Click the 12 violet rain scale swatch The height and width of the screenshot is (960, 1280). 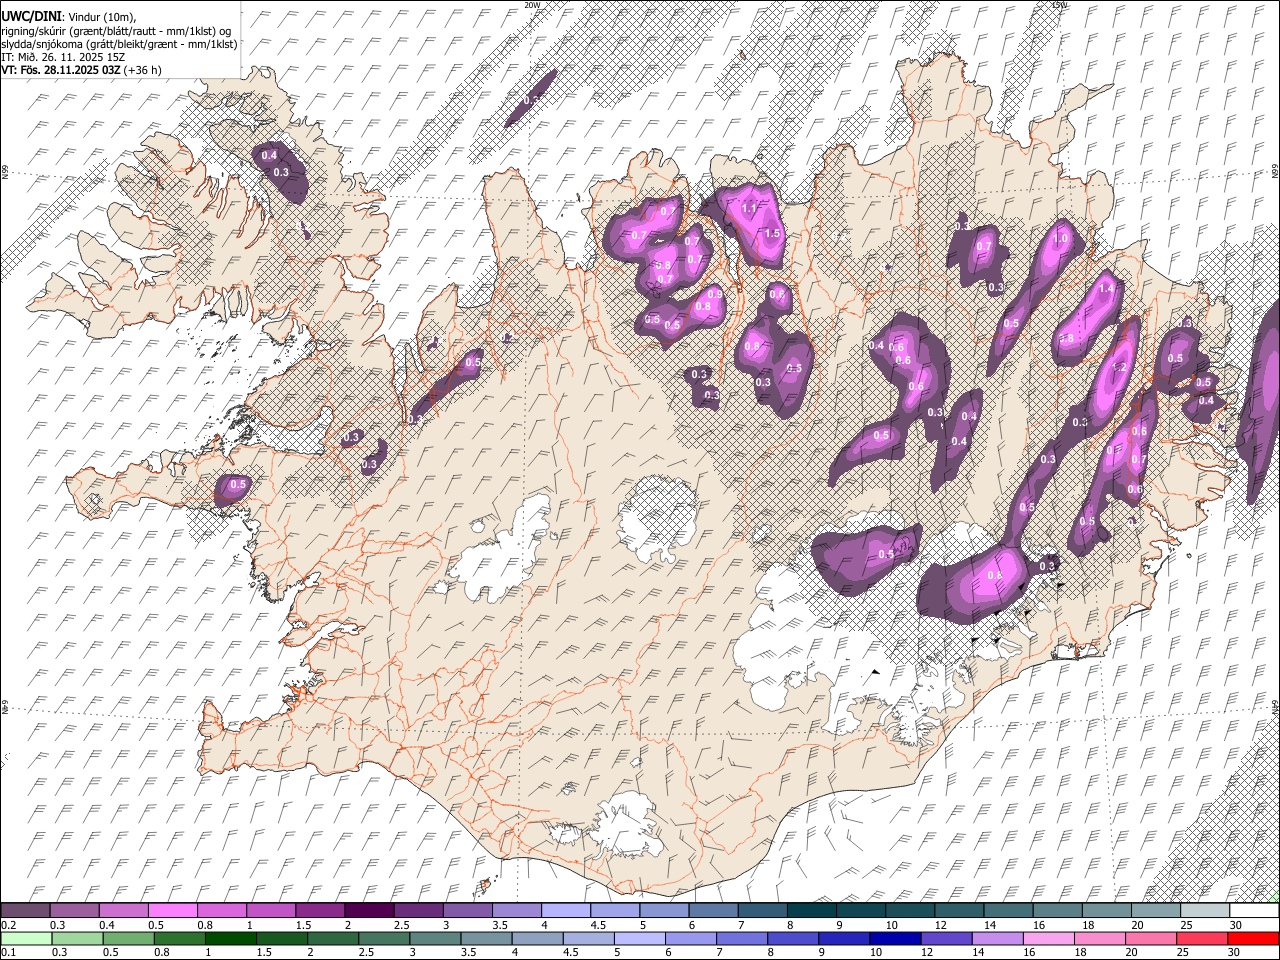946,938
